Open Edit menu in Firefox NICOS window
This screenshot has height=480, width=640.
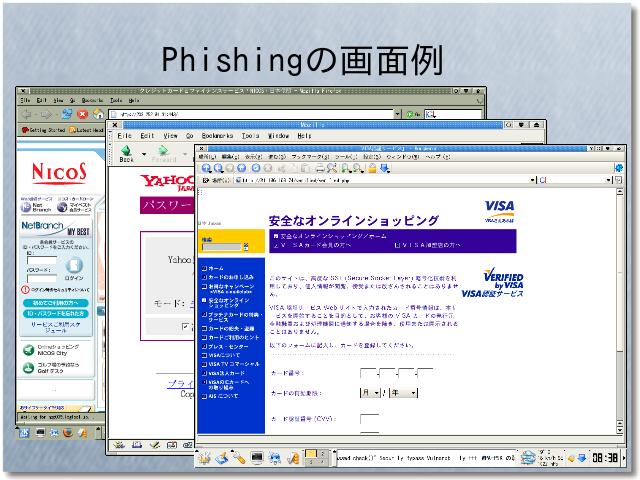pos(41,100)
